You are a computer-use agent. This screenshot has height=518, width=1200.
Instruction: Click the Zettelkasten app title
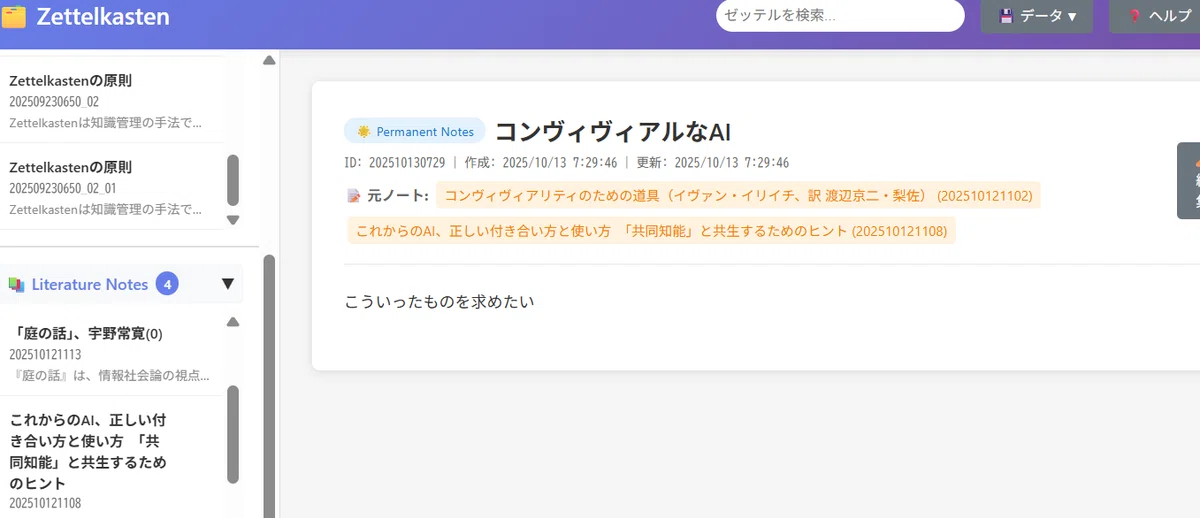(103, 17)
